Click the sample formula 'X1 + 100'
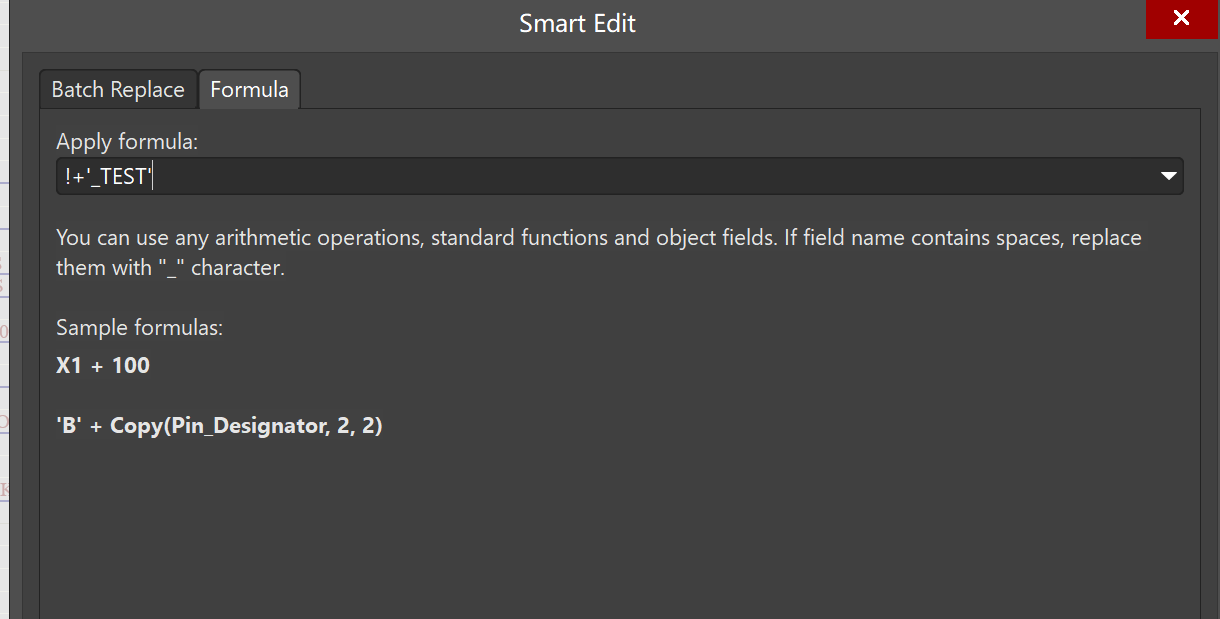The image size is (1220, 619). [x=103, y=366]
